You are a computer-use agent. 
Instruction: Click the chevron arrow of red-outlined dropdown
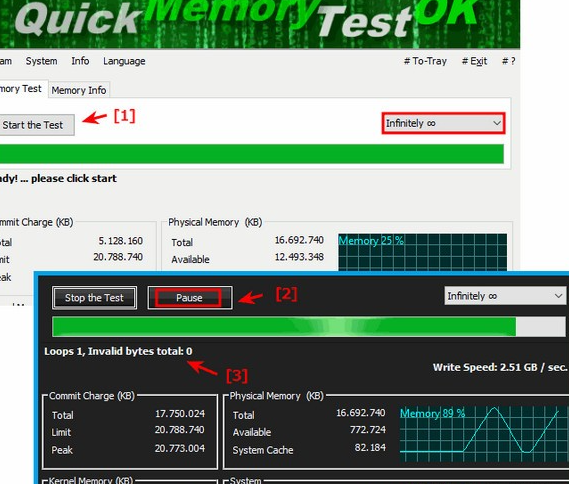coord(497,123)
